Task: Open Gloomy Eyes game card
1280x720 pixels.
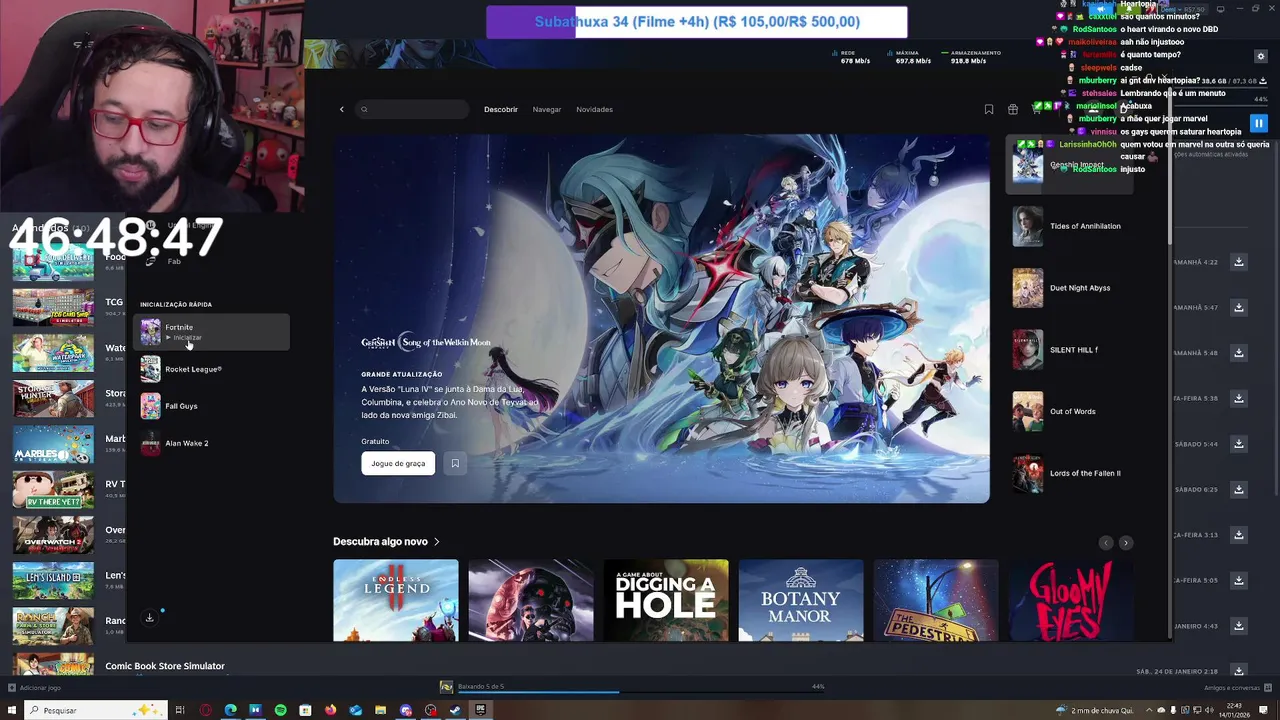Action: (x=1071, y=600)
